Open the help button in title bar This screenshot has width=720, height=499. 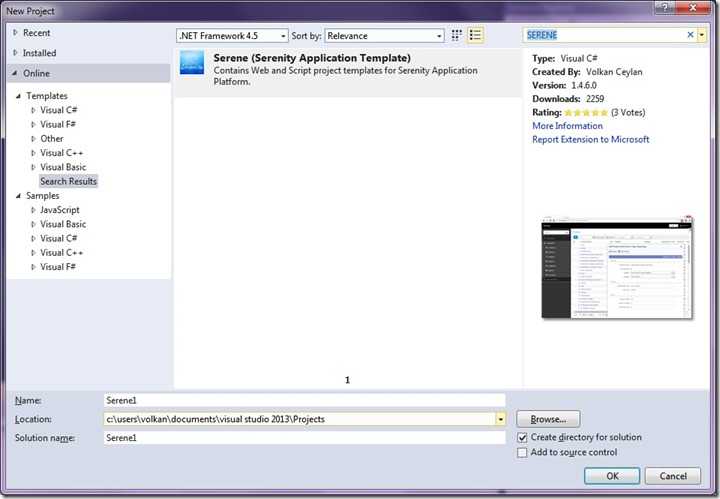pos(665,7)
